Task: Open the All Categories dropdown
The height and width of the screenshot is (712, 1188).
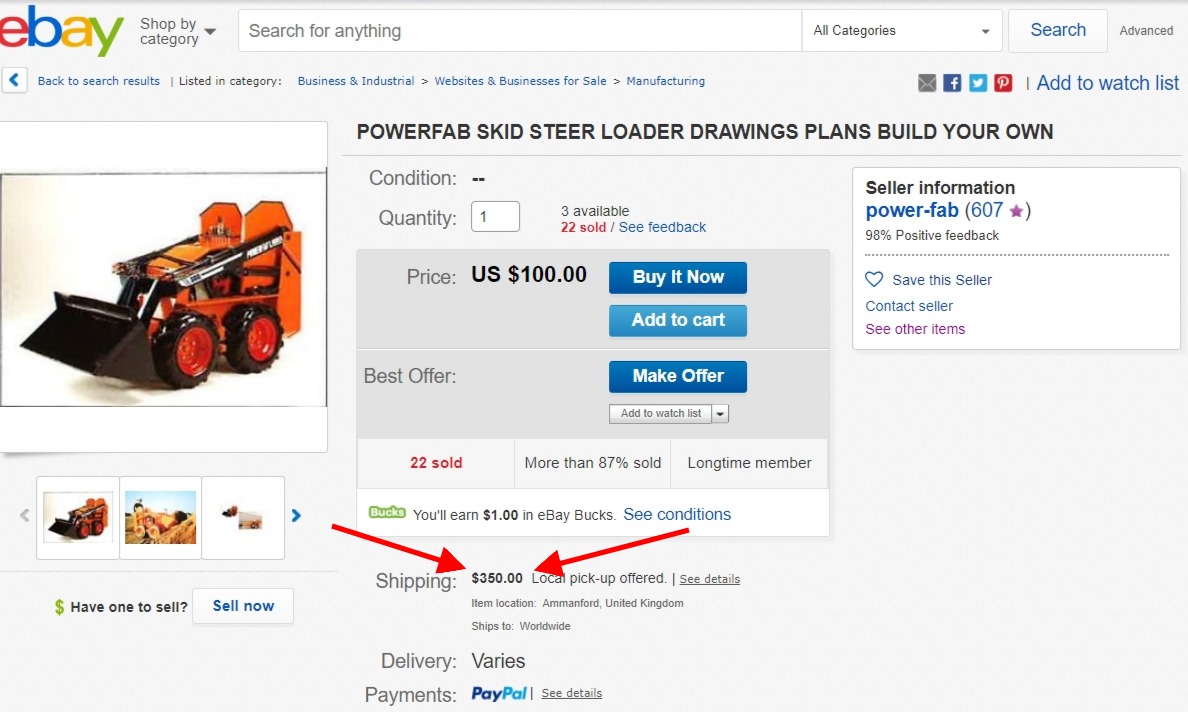Action: click(x=901, y=30)
